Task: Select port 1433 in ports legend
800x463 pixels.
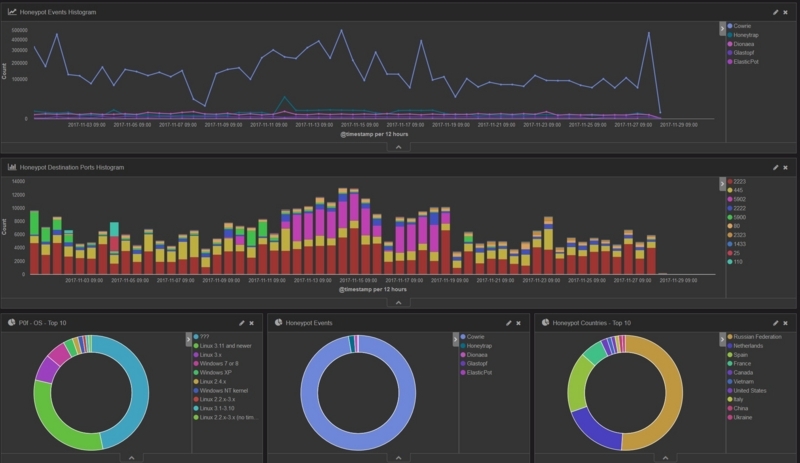Action: coord(739,244)
